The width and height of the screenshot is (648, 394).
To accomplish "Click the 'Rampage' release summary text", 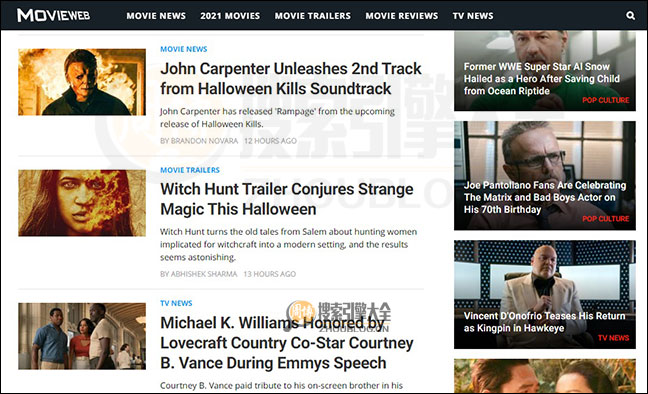I will pos(277,118).
